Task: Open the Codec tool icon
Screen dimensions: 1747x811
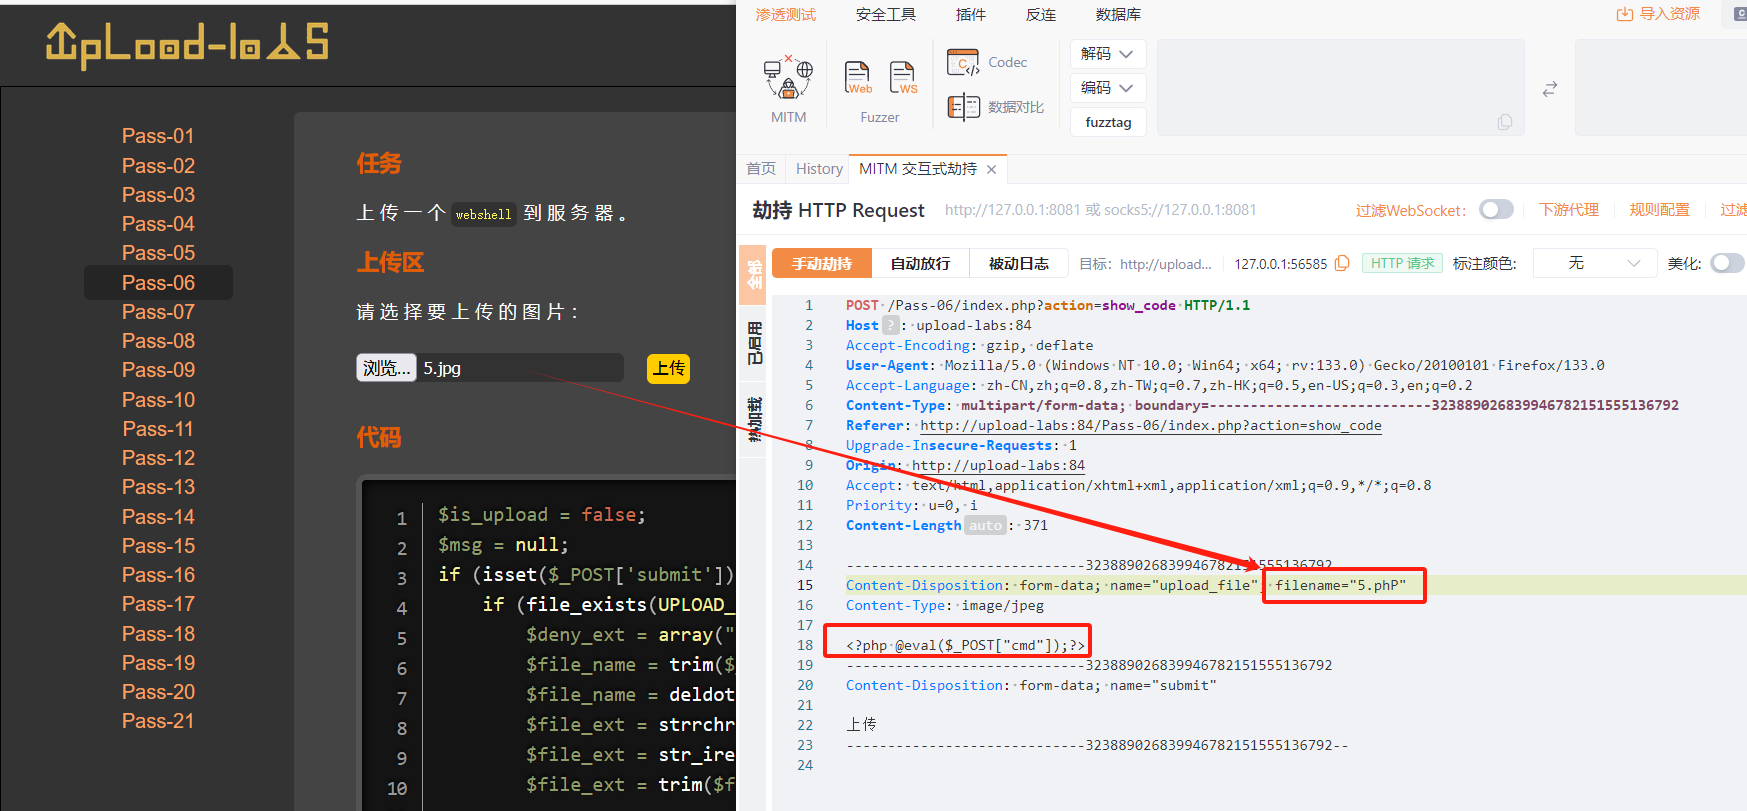Action: (963, 62)
